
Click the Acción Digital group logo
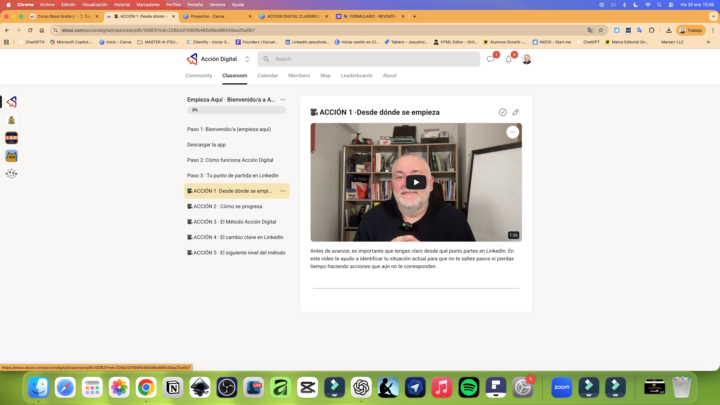[192, 59]
